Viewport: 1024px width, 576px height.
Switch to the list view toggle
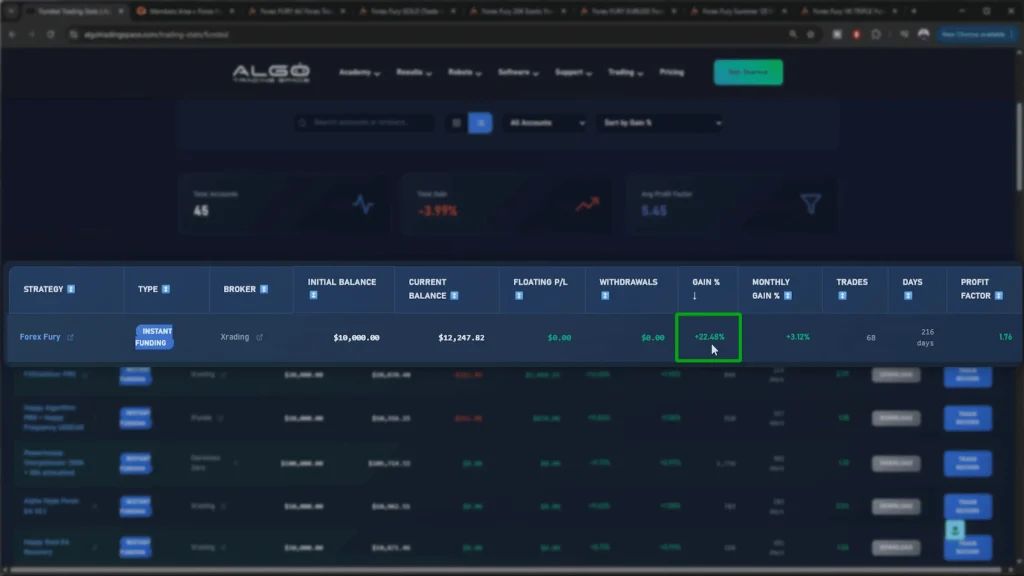(x=456, y=123)
